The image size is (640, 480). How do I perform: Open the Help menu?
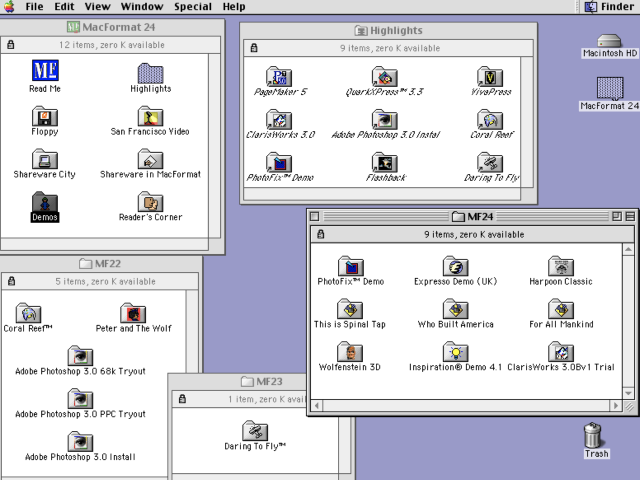click(x=234, y=7)
